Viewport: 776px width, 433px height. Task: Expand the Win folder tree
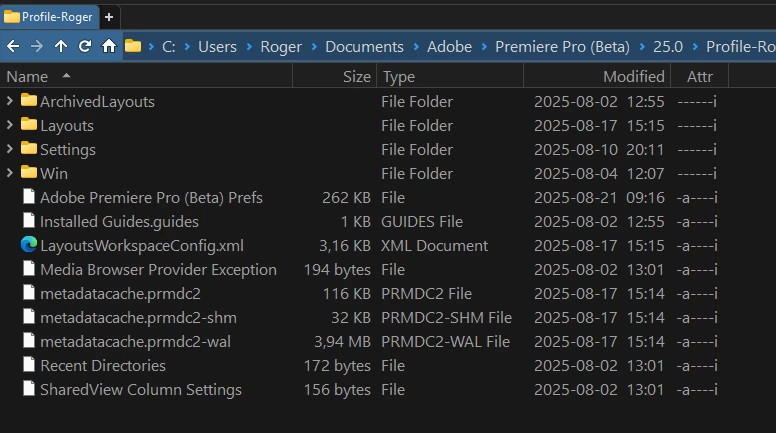9,173
